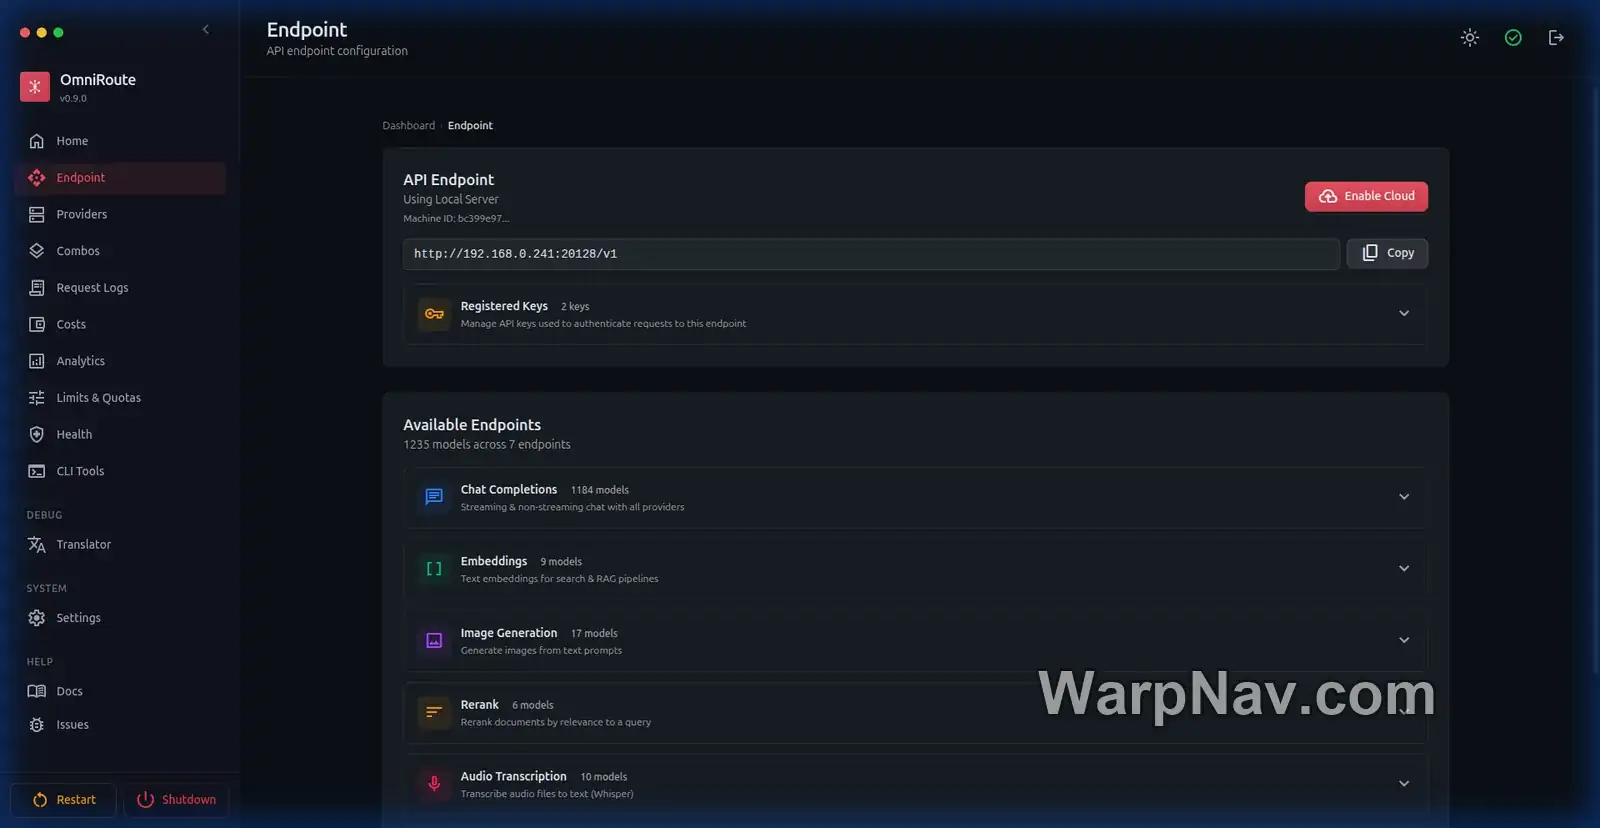Go to Combos section
Image resolution: width=1600 pixels, height=828 pixels.
[120, 251]
